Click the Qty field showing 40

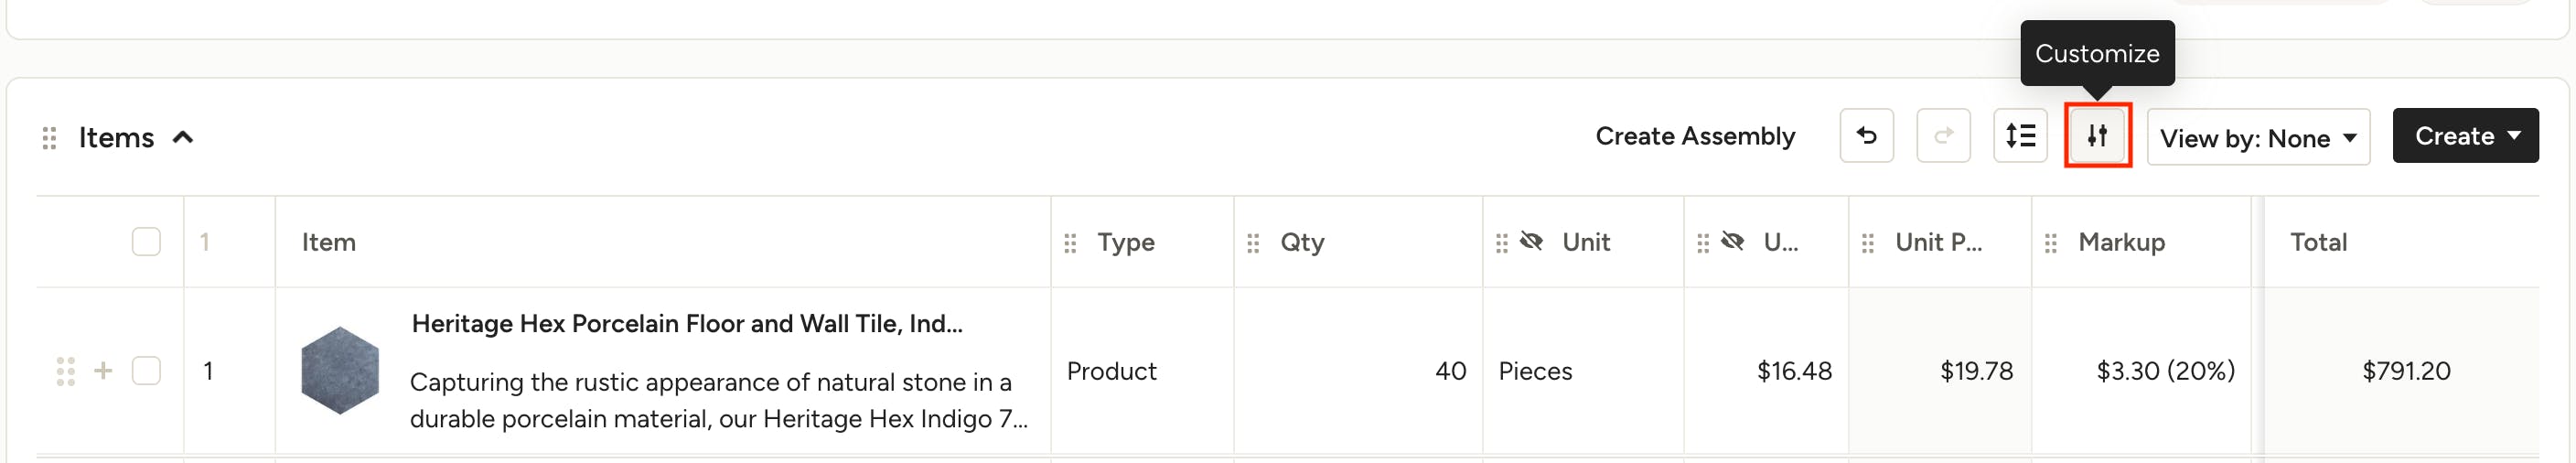tap(1357, 371)
